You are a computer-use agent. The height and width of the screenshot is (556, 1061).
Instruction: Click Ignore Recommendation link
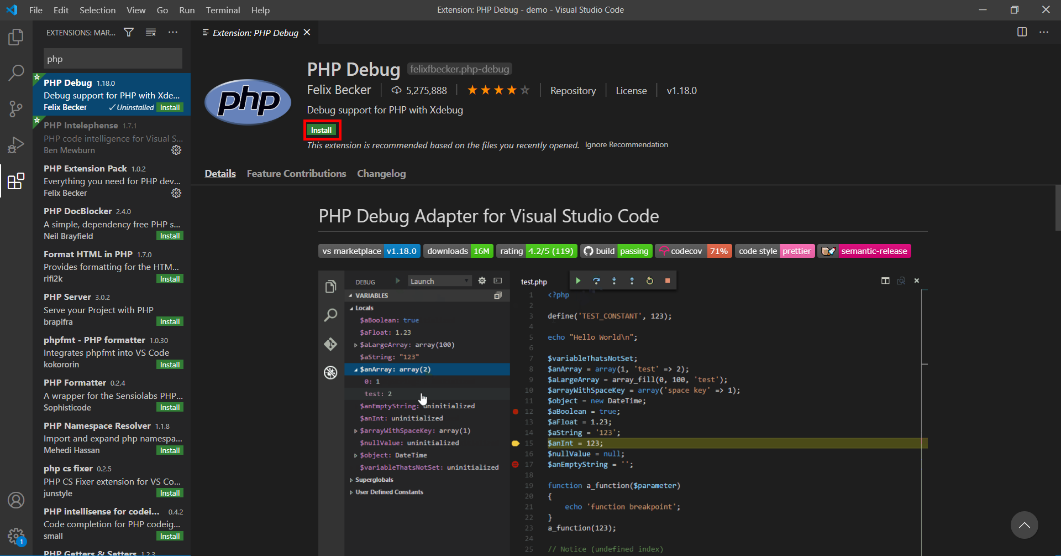tap(627, 145)
